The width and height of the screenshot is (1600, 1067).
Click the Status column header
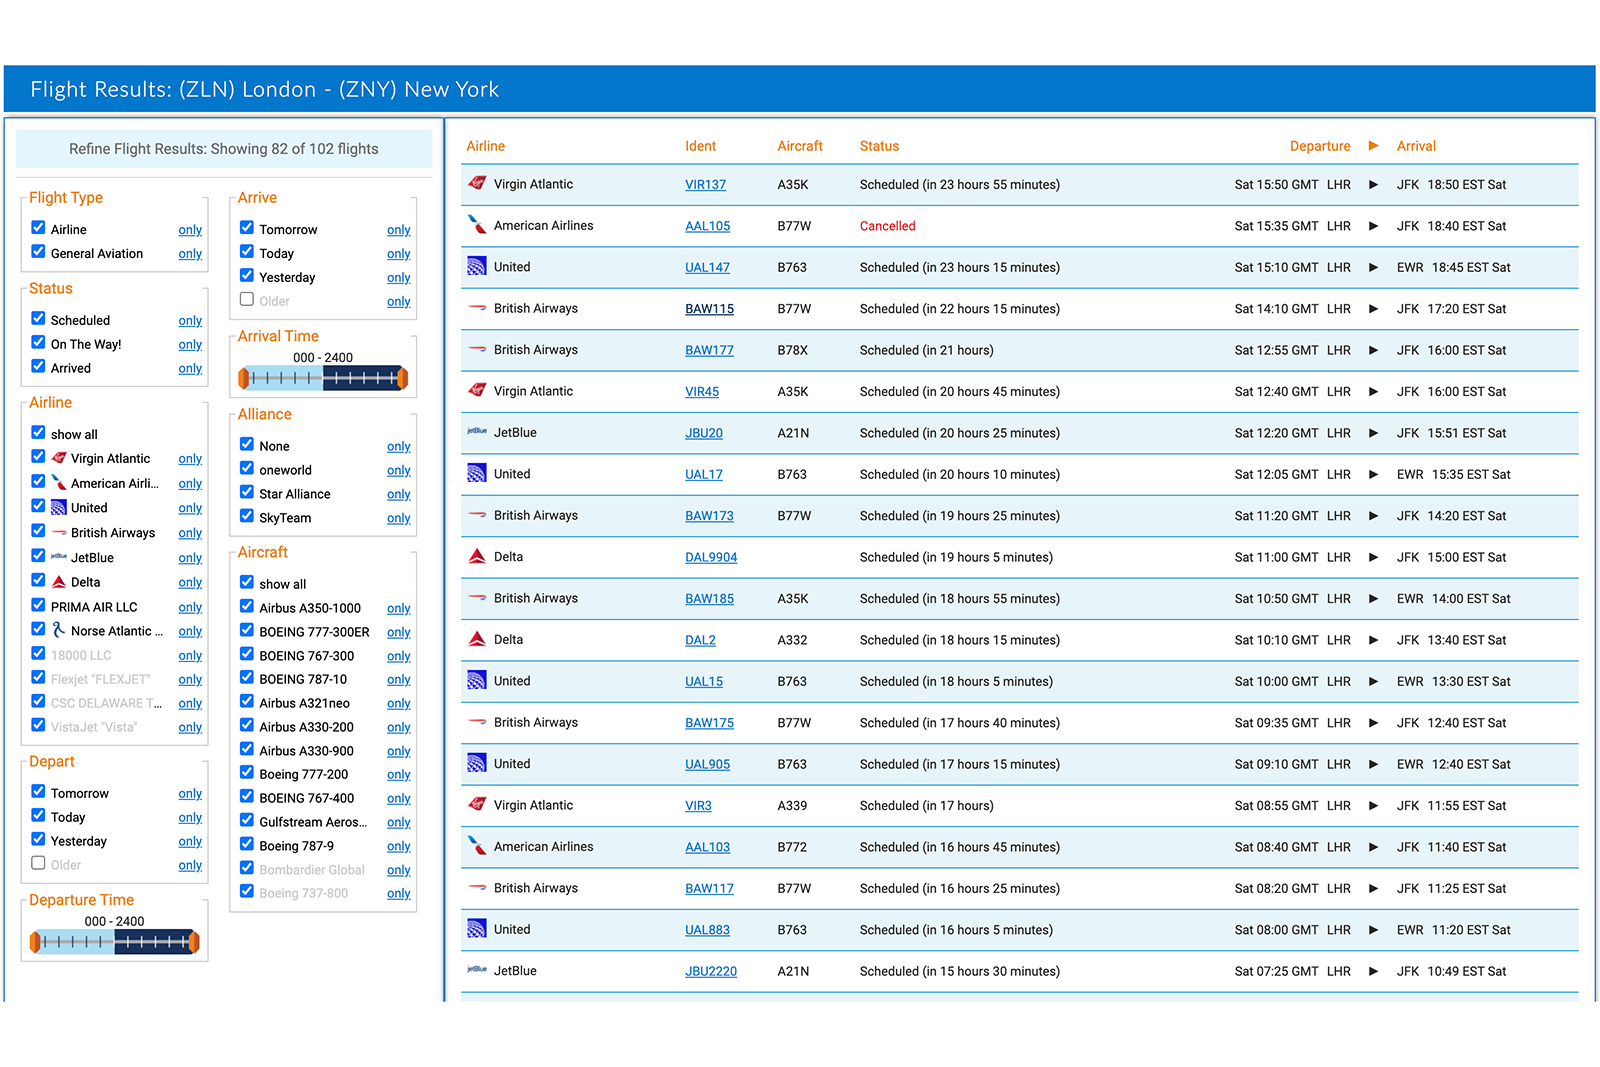(879, 145)
